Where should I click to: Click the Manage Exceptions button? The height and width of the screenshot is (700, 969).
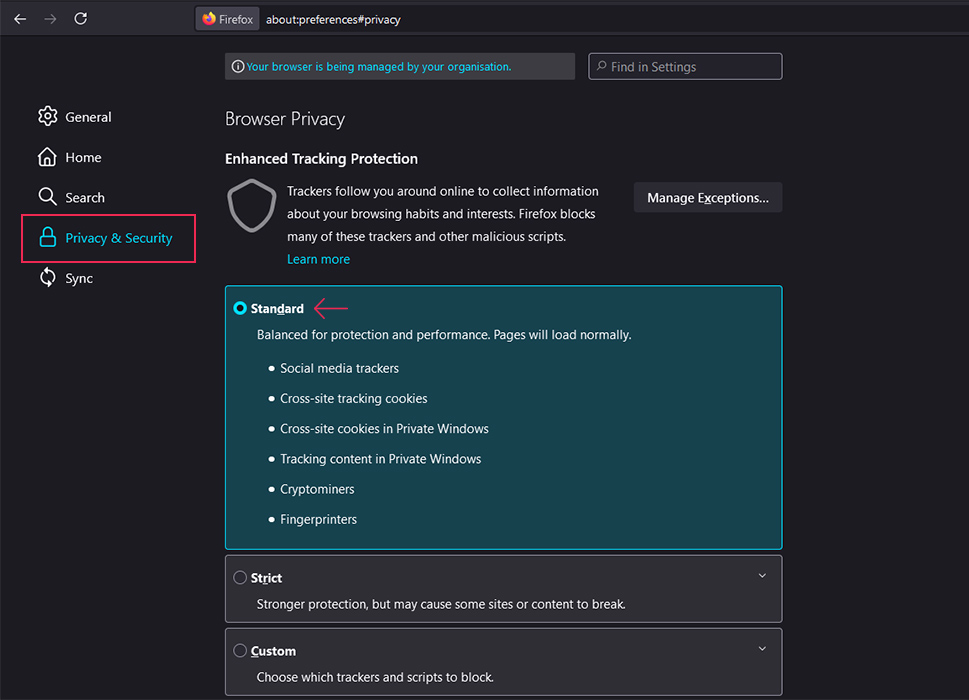tap(707, 198)
